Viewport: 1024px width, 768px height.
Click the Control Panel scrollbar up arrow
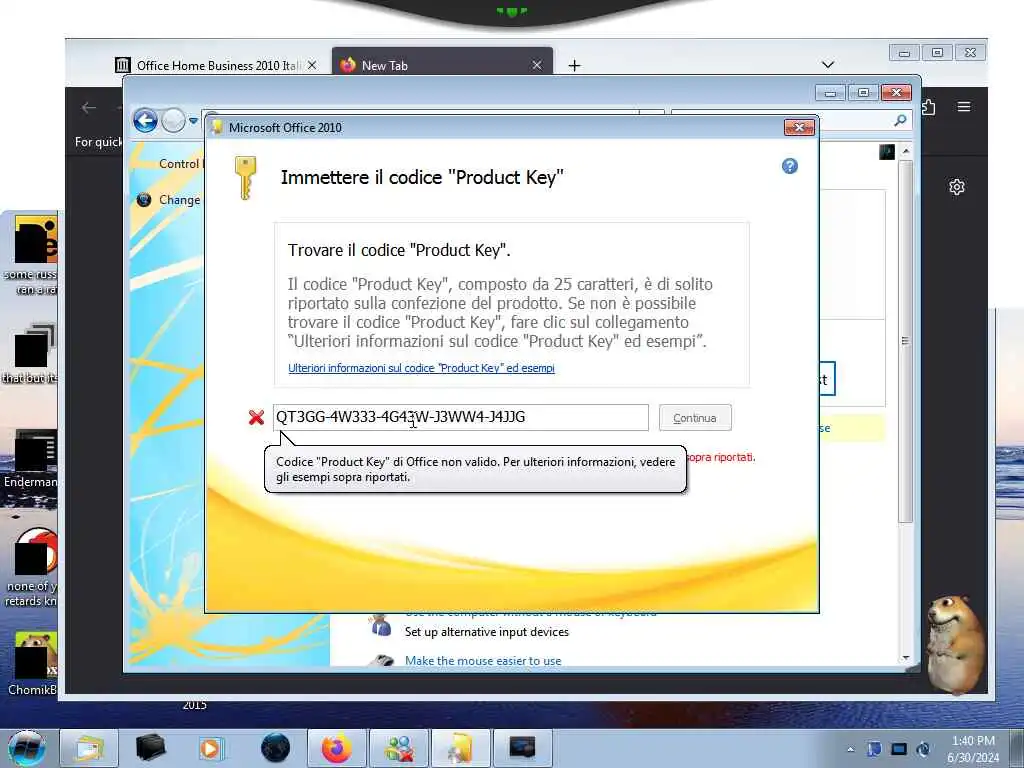coord(906,151)
